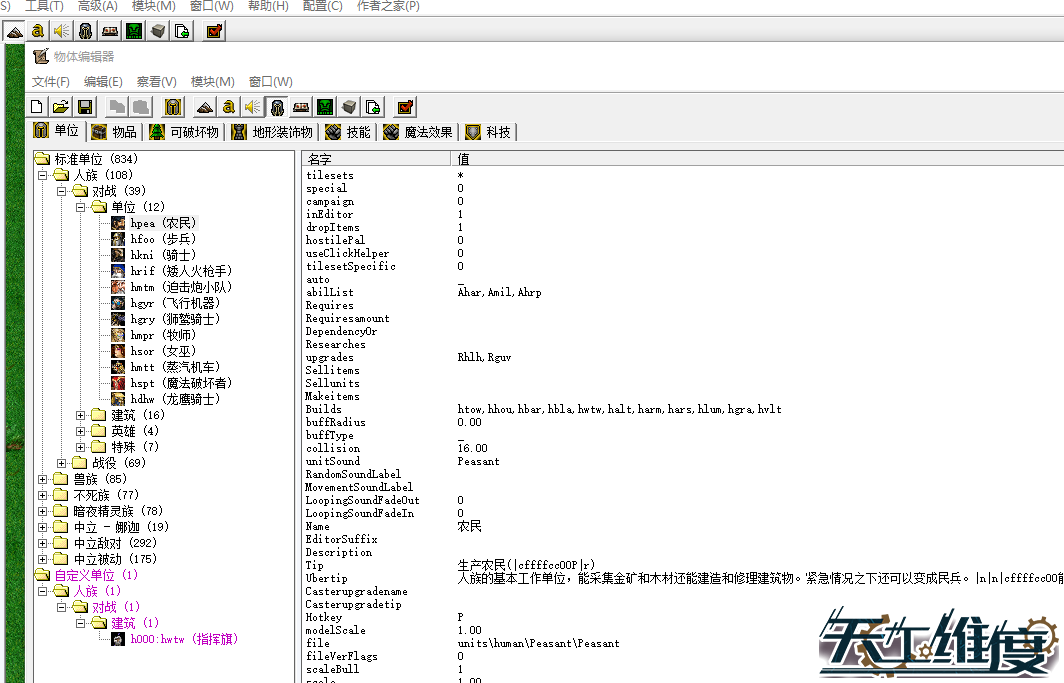The width and height of the screenshot is (1064, 683).
Task: Select the hfoo (步兵) unit
Action: point(162,239)
